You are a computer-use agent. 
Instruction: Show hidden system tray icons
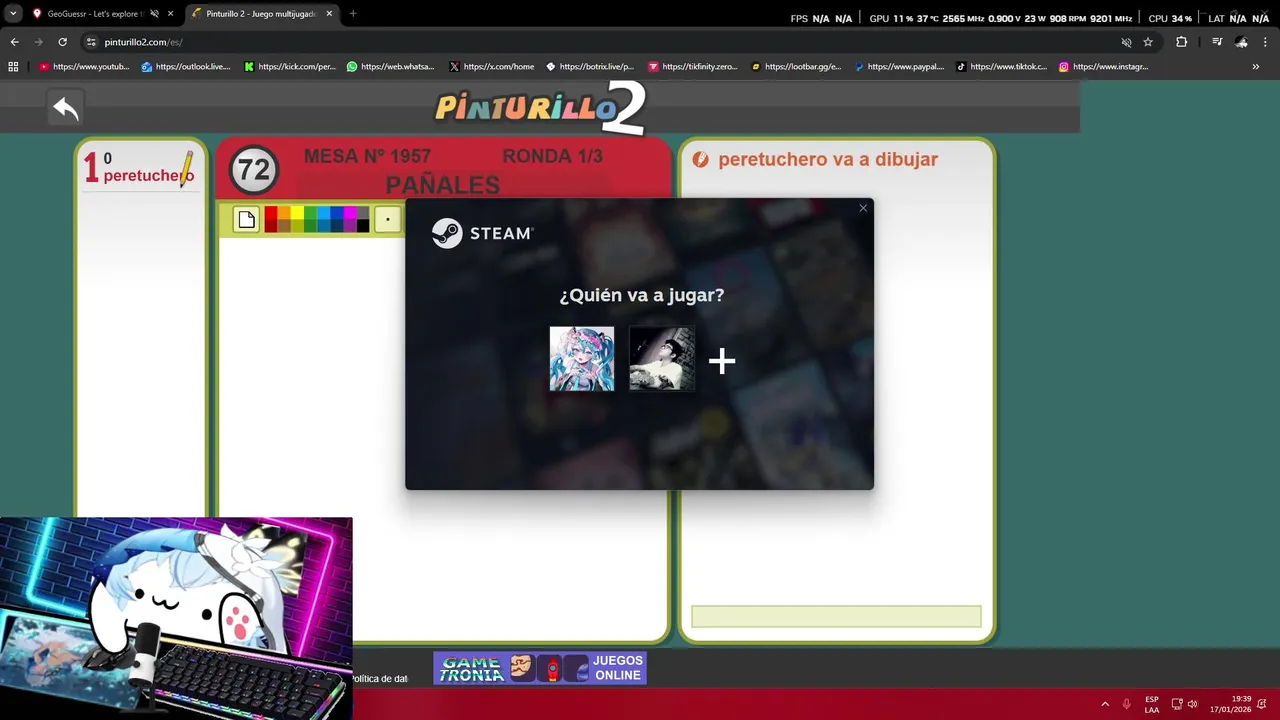point(1105,704)
